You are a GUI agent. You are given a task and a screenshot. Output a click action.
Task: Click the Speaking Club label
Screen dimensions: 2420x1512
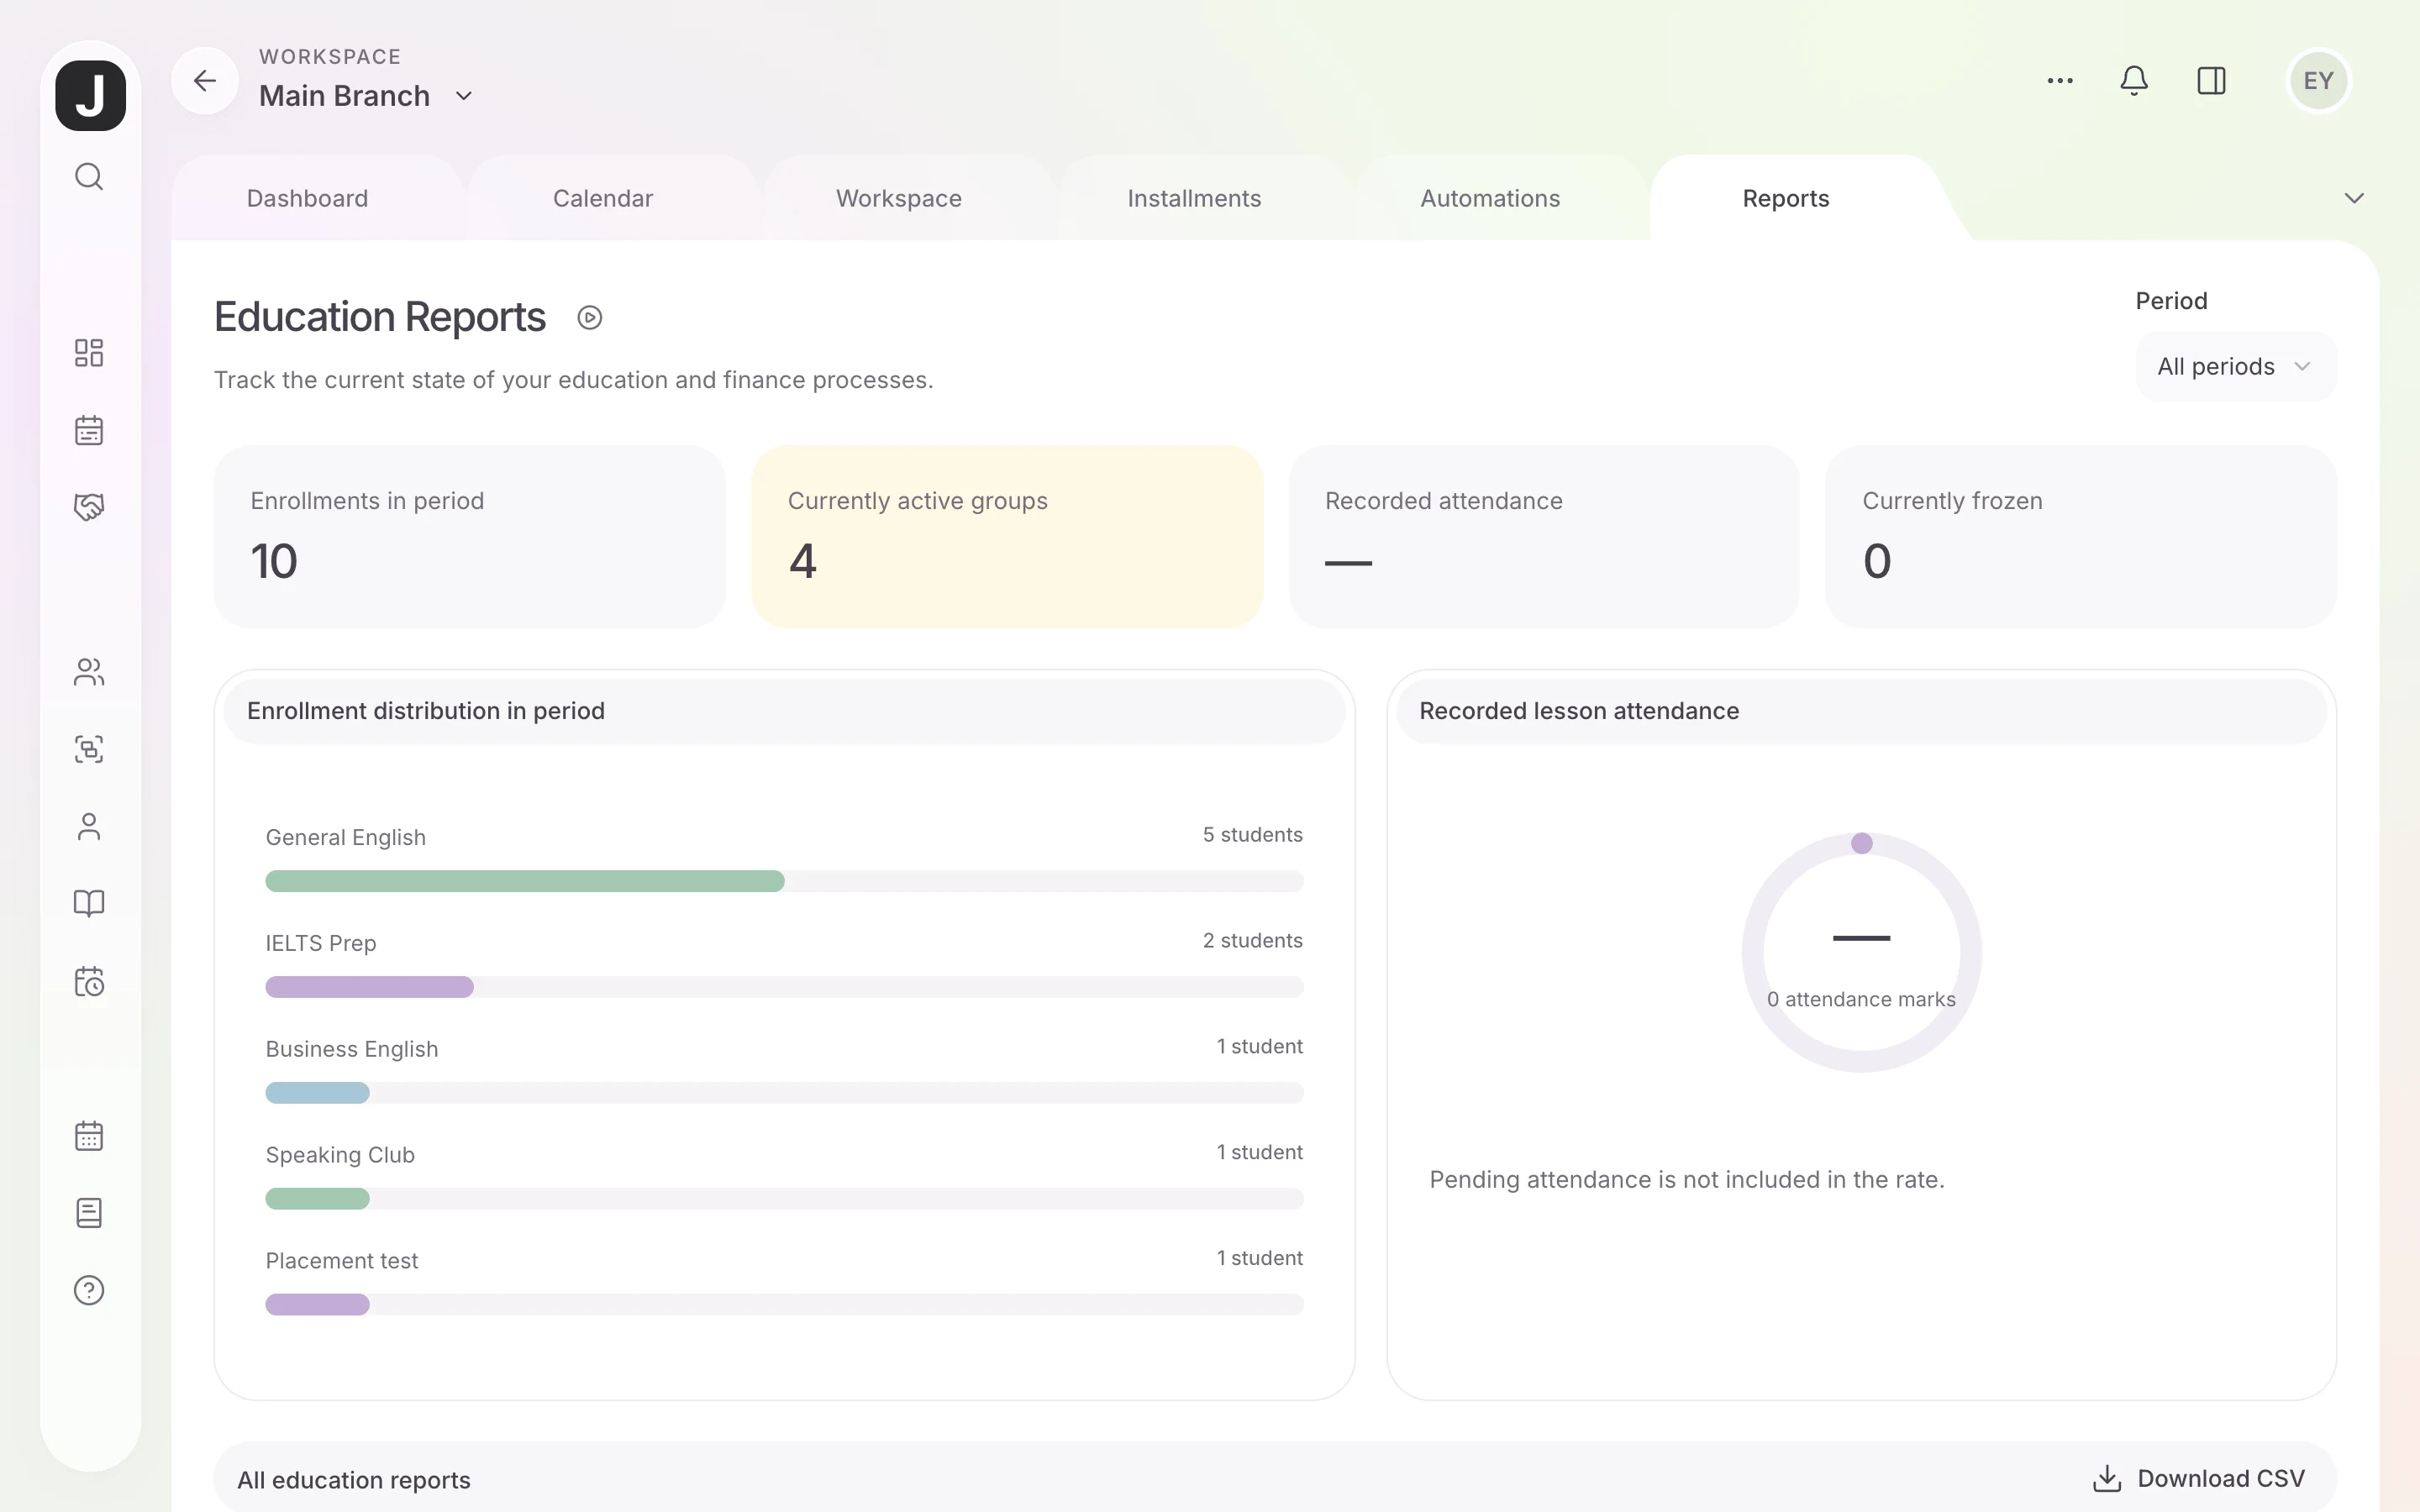(x=340, y=1155)
